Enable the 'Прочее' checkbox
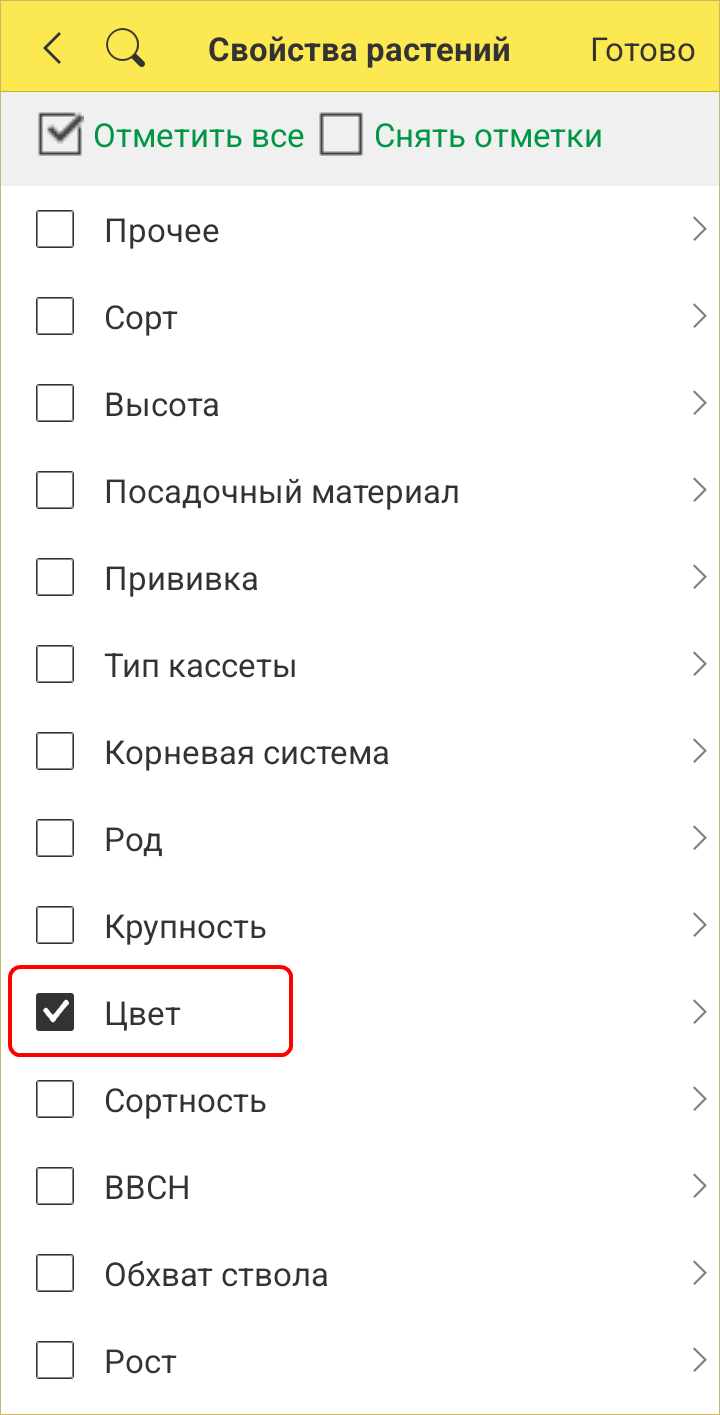This screenshot has width=720, height=1415. (55, 229)
